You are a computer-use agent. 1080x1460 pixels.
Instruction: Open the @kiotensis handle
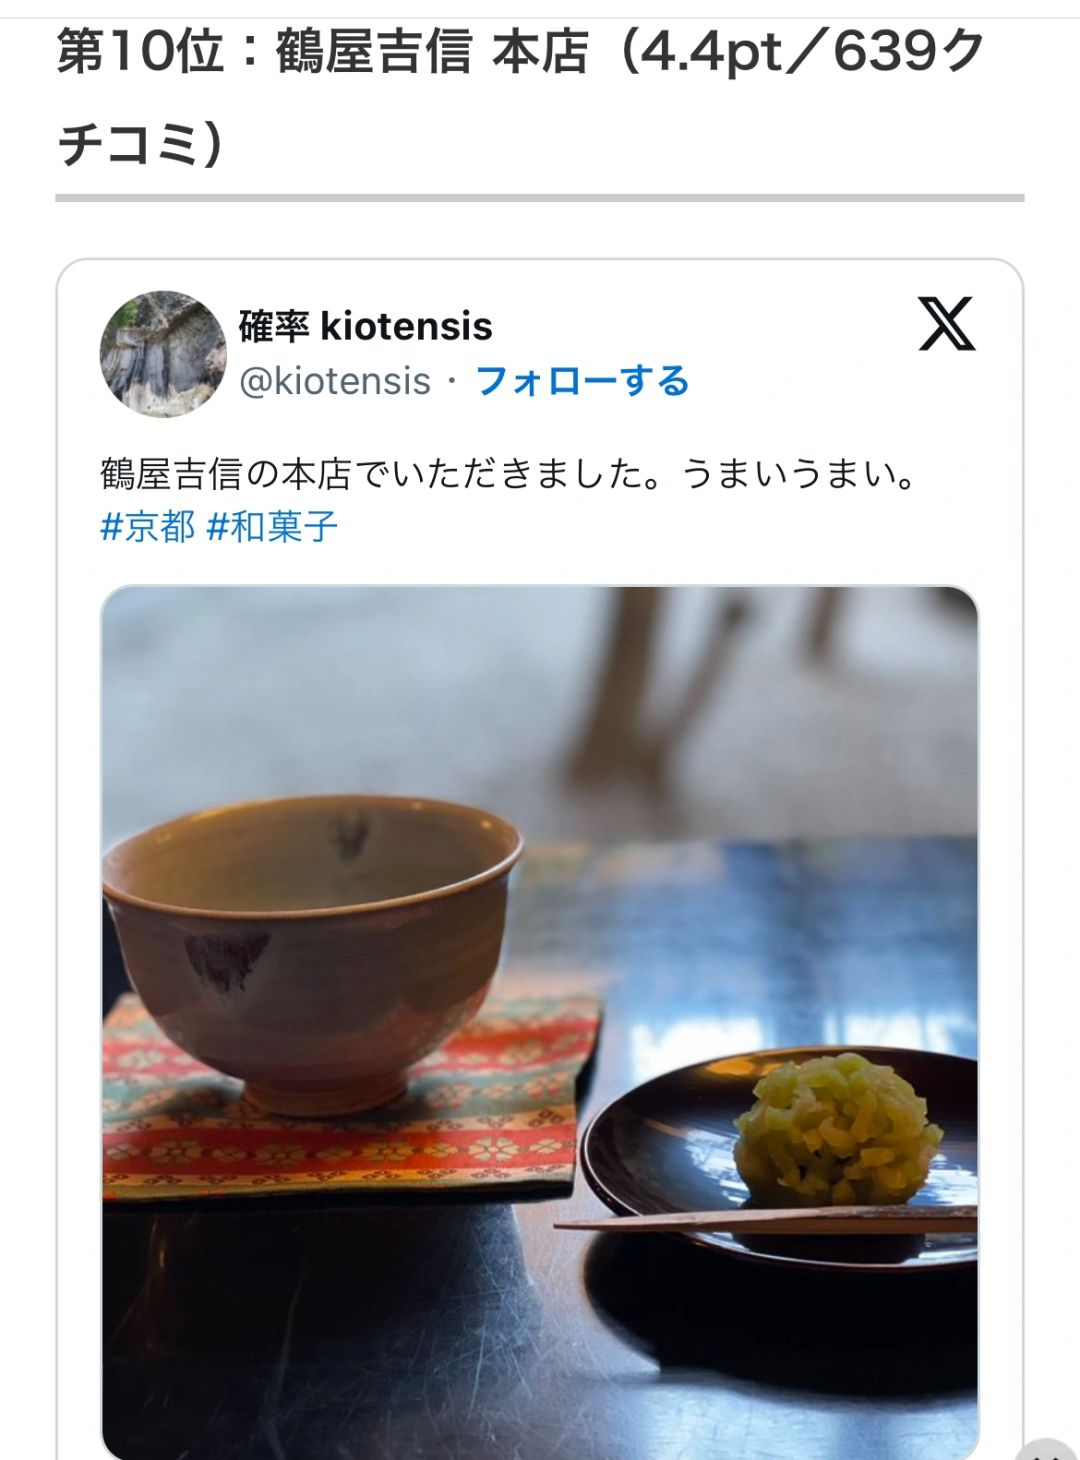click(x=335, y=381)
